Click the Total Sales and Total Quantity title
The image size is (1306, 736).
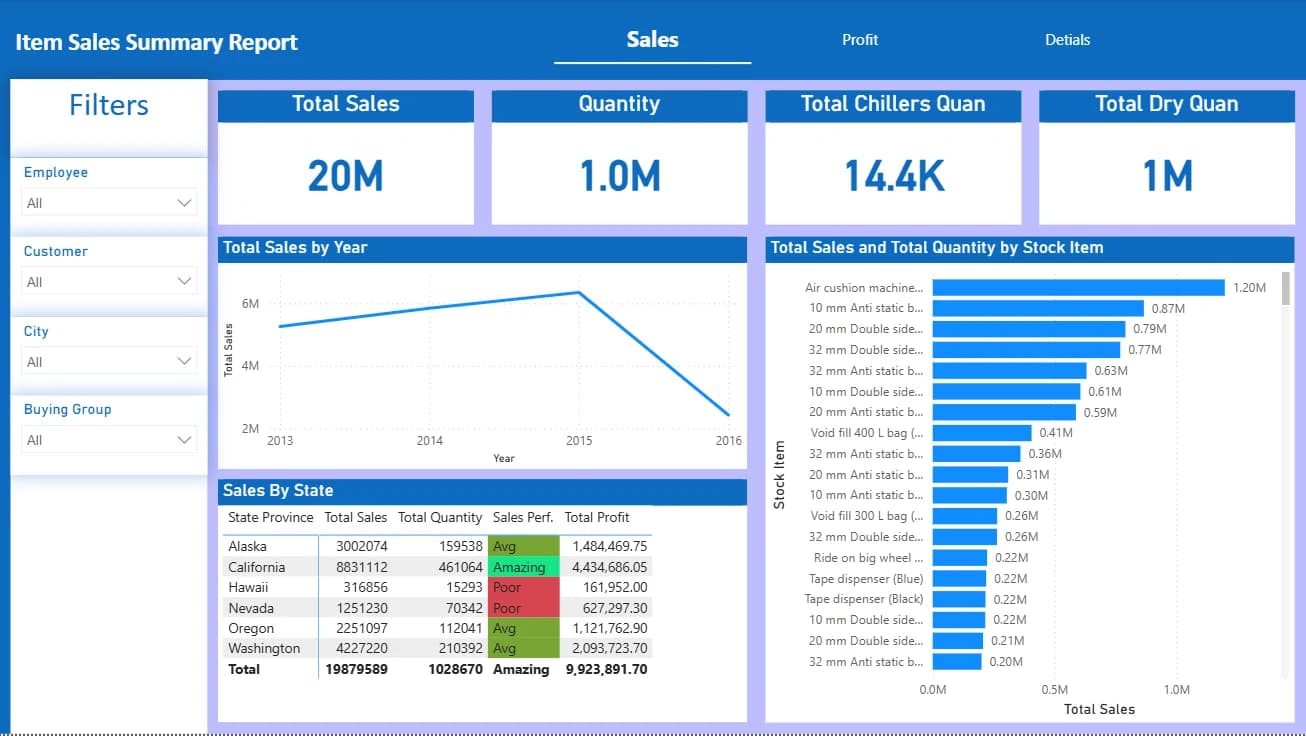click(x=937, y=247)
